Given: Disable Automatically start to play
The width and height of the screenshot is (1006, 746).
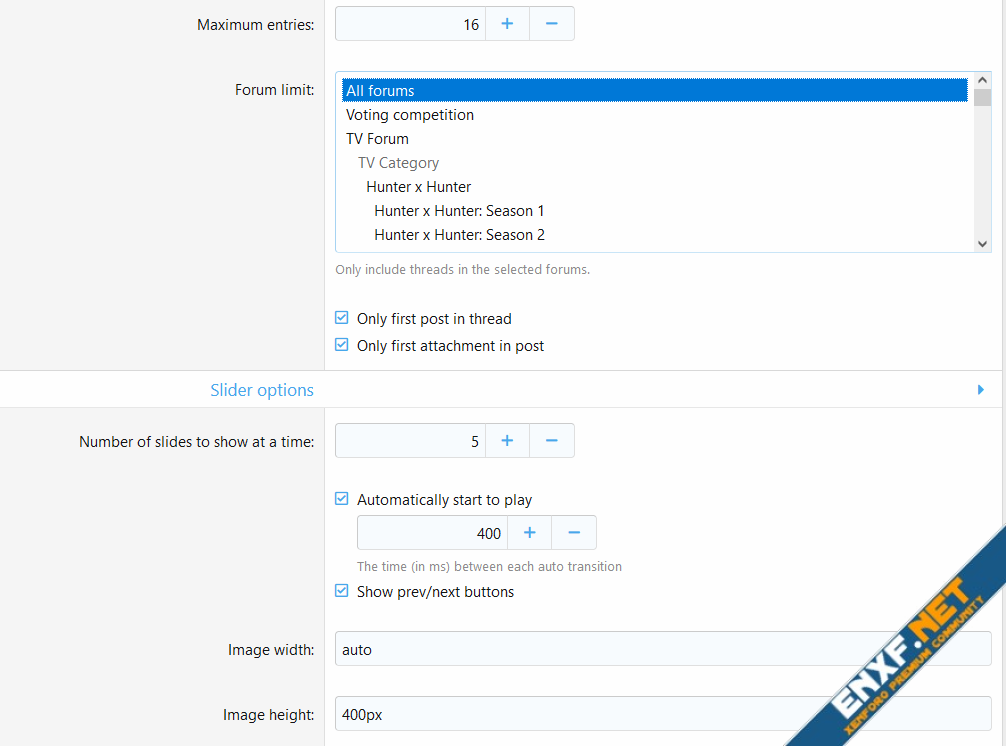Looking at the screenshot, I should tap(342, 500).
